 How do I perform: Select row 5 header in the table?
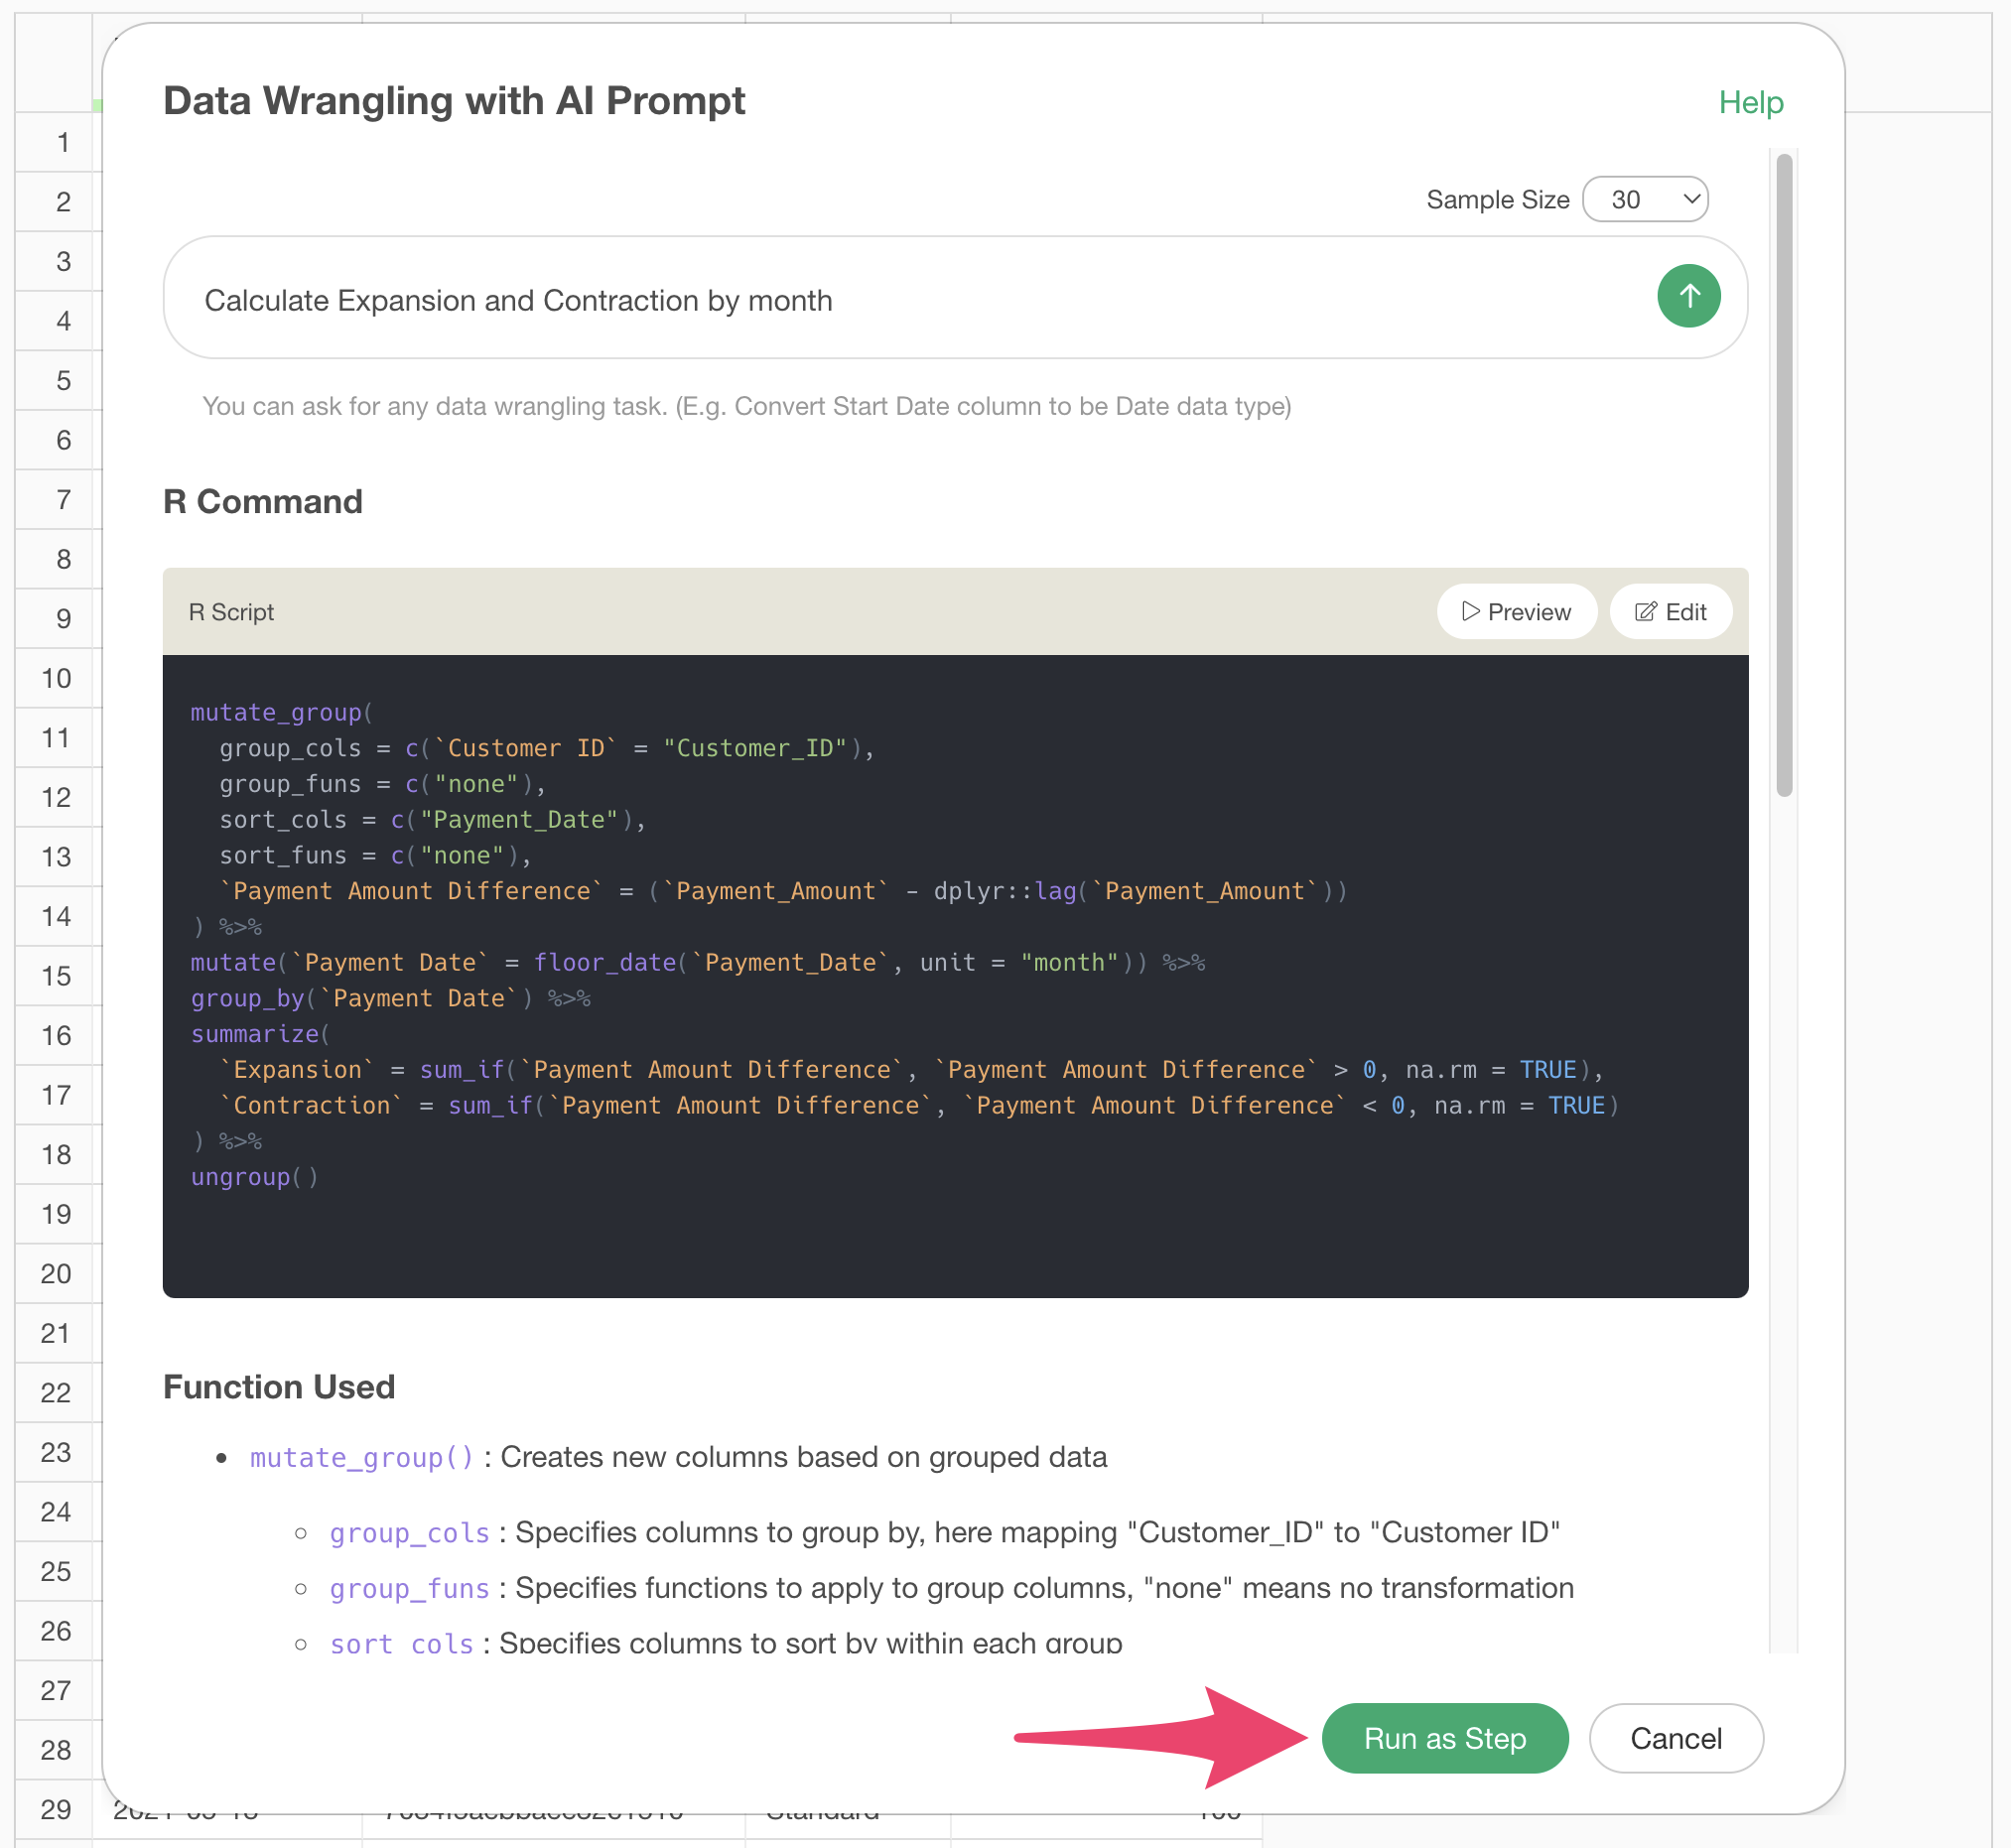(63, 380)
